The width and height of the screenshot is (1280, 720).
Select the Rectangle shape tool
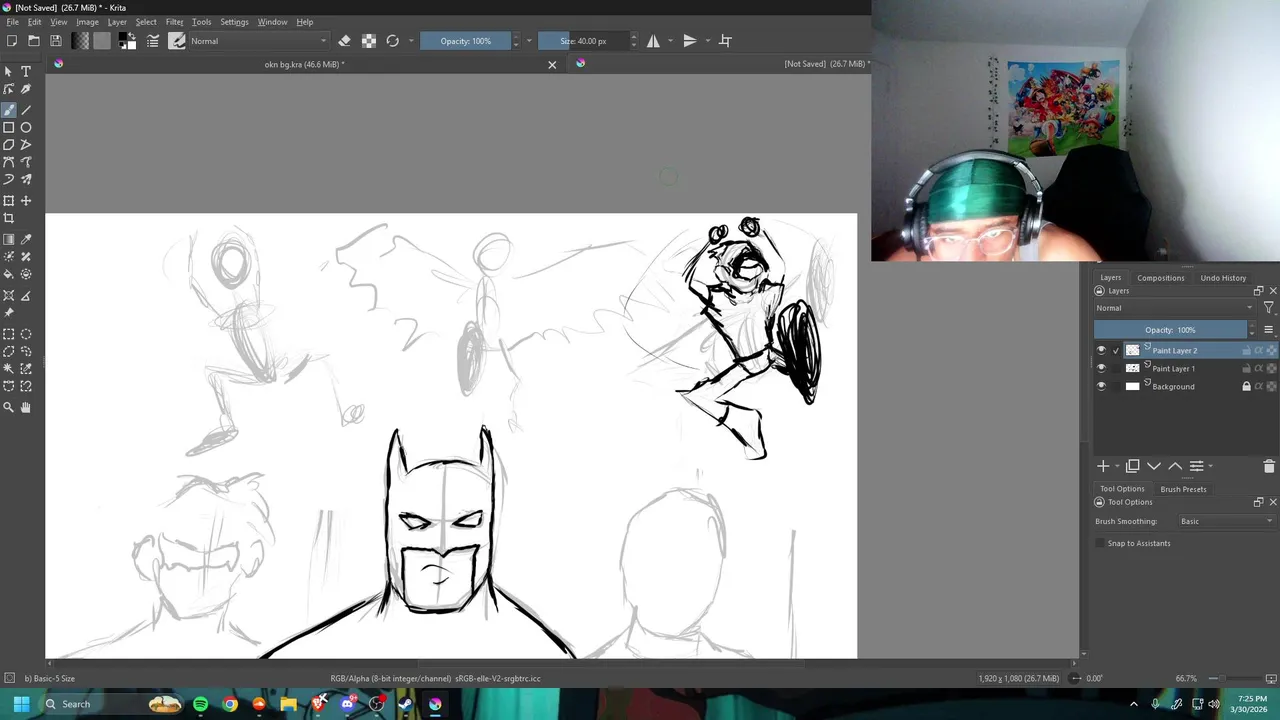click(9, 128)
